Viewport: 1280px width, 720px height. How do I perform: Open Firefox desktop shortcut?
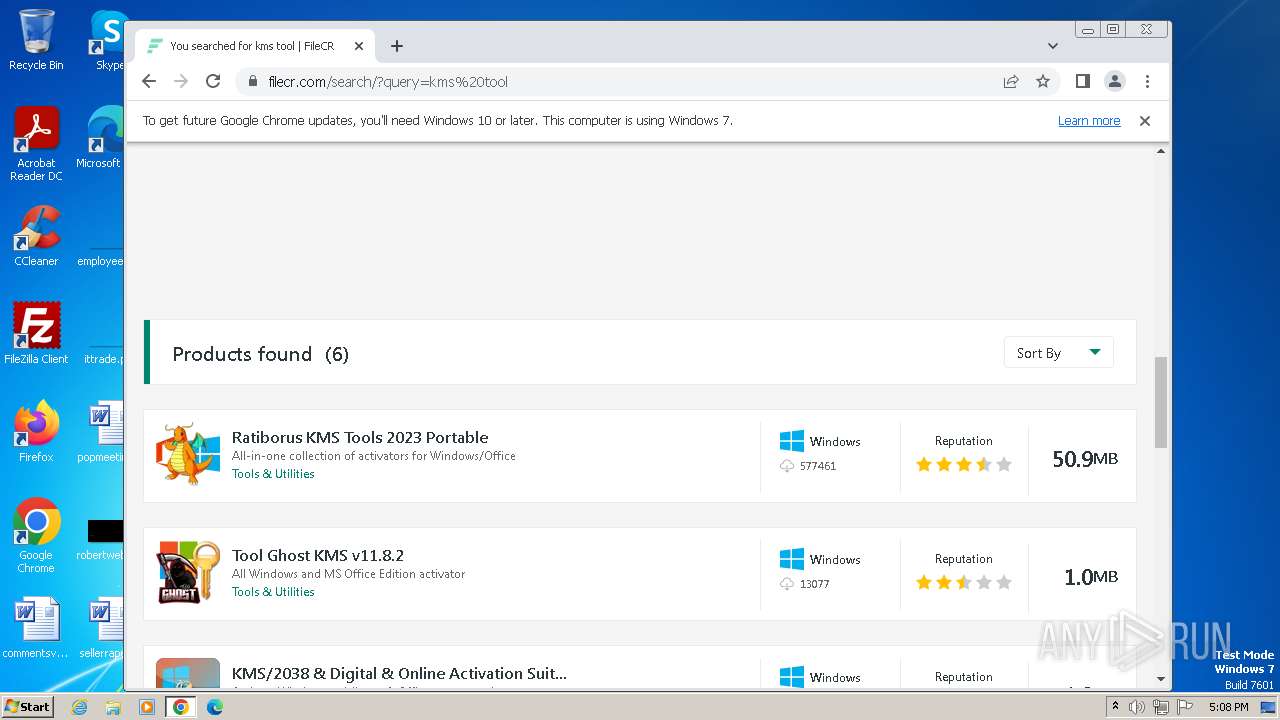coord(36,431)
